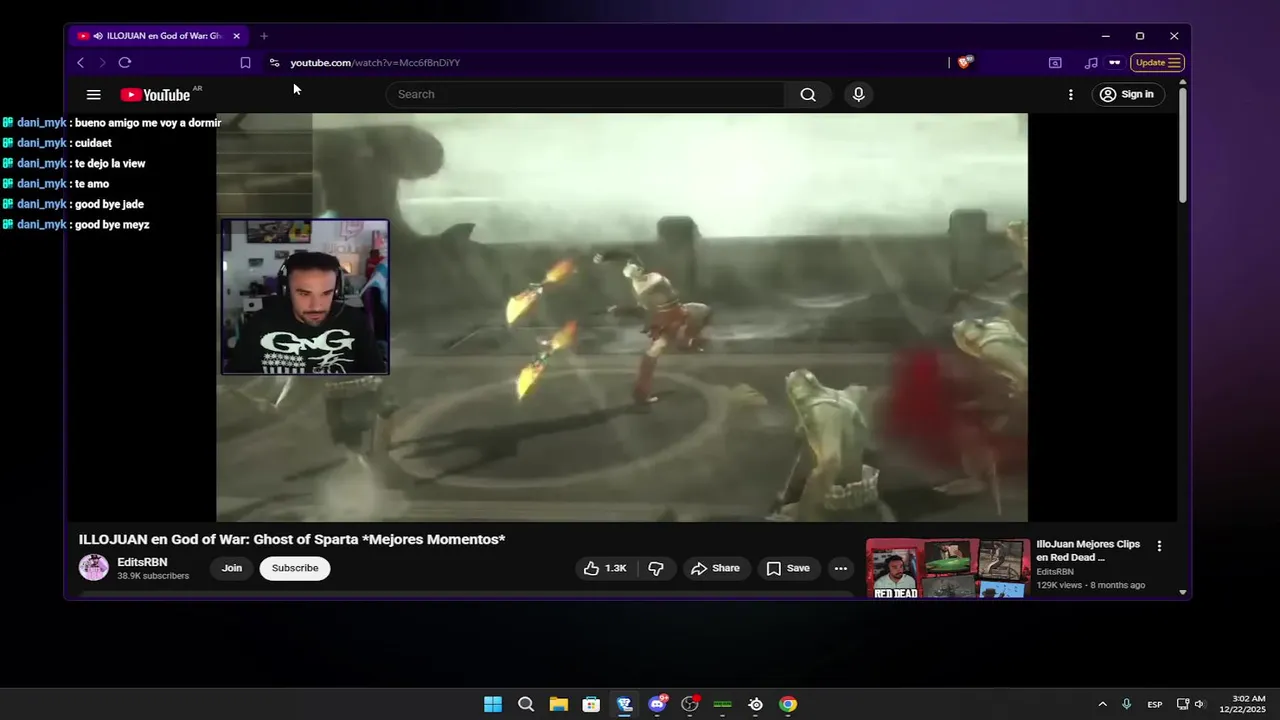This screenshot has width=1280, height=720.
Task: Click the webcam overlay of the streamer
Action: (305, 297)
